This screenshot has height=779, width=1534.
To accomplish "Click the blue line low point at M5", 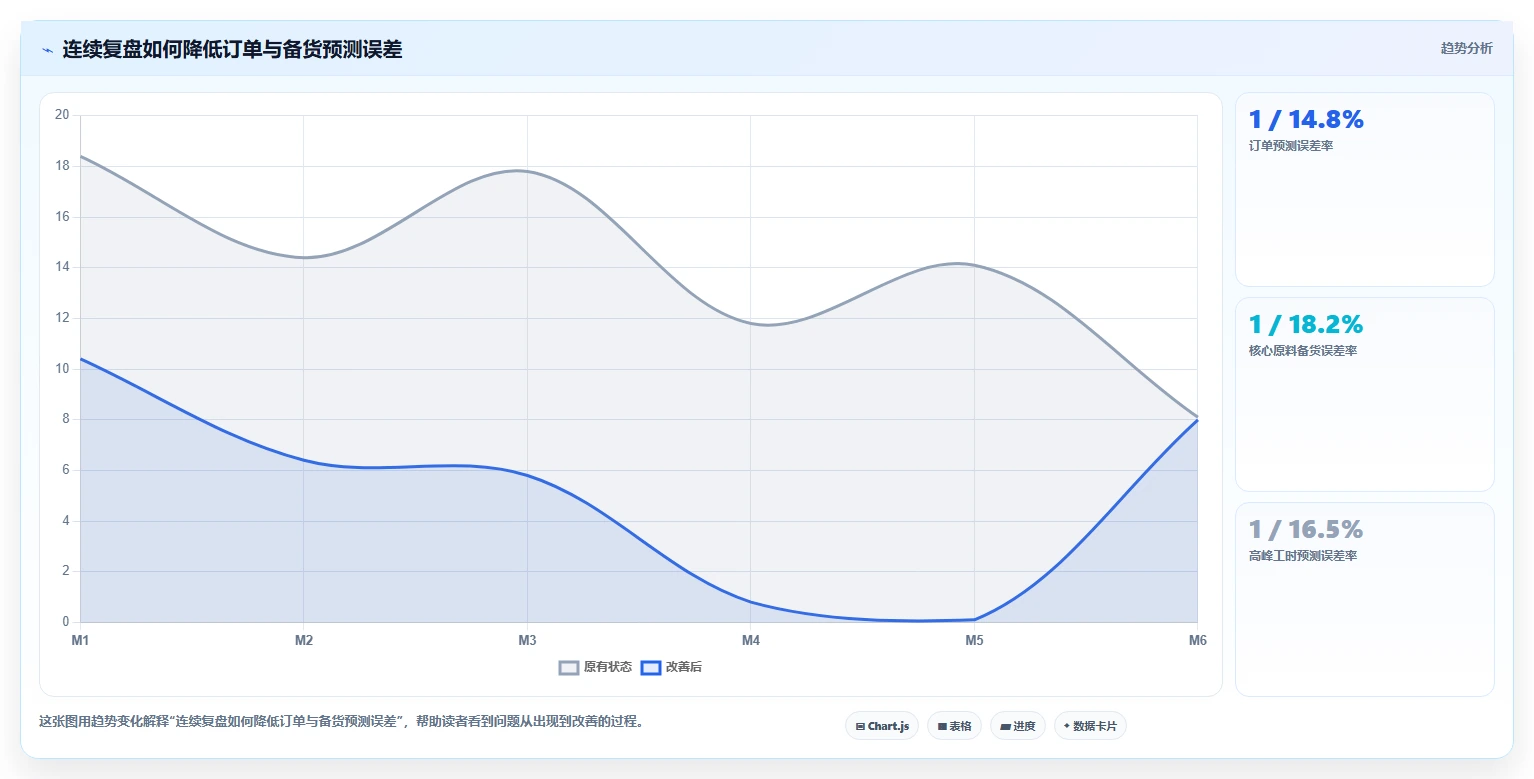I will tap(974, 620).
